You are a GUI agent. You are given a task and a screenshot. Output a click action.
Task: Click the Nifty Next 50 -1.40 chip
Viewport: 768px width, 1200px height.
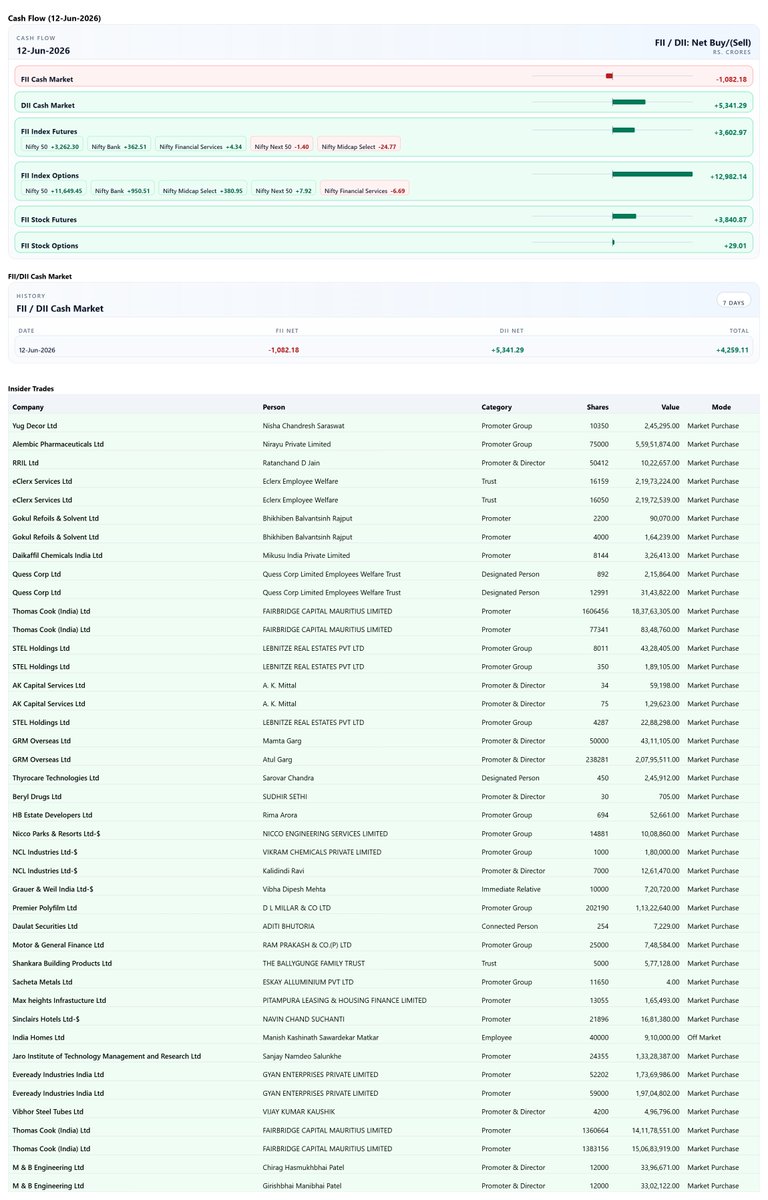[282, 146]
